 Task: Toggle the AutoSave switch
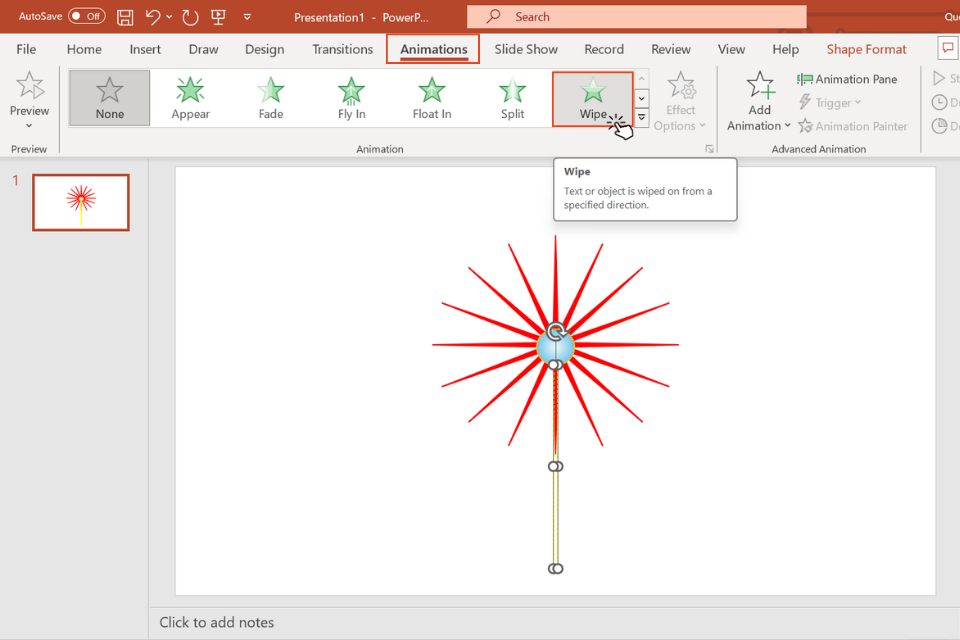(x=87, y=17)
